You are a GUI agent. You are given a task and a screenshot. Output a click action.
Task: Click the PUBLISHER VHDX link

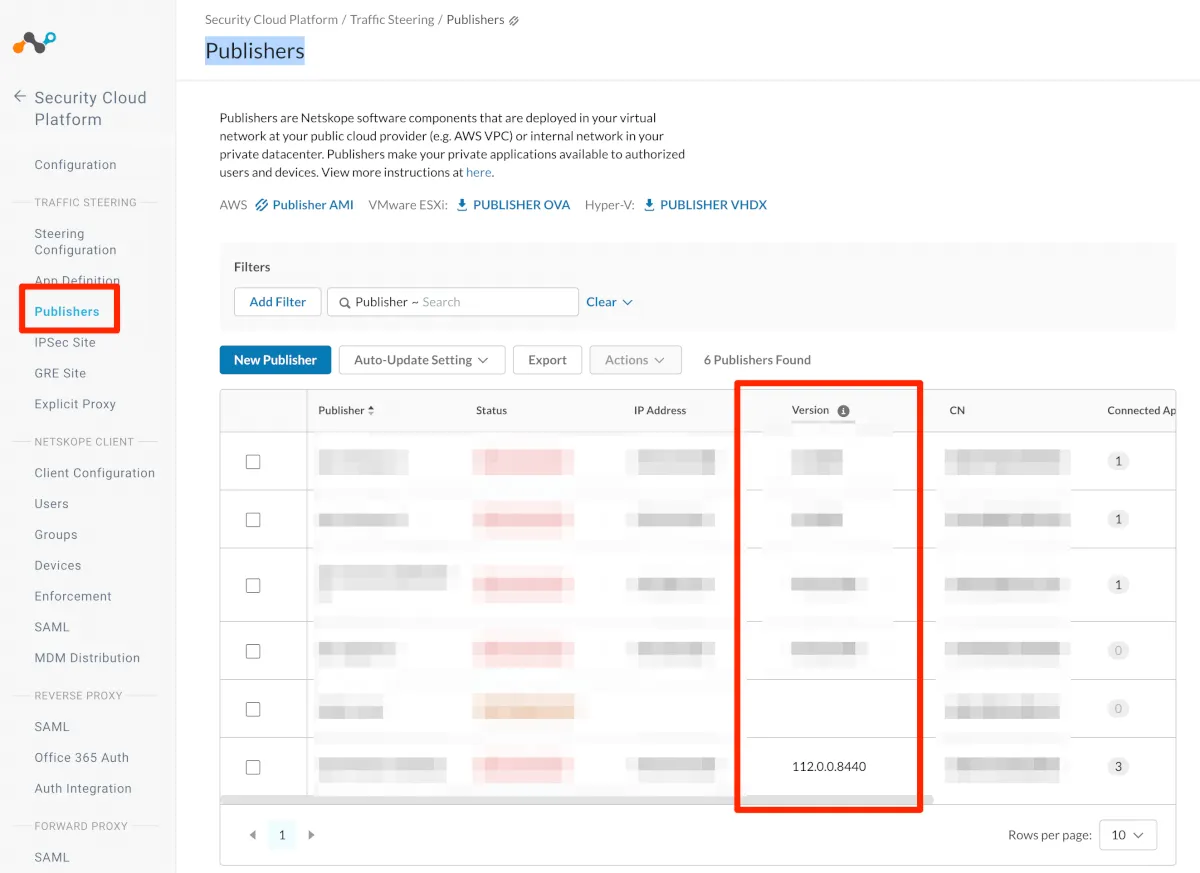713,205
